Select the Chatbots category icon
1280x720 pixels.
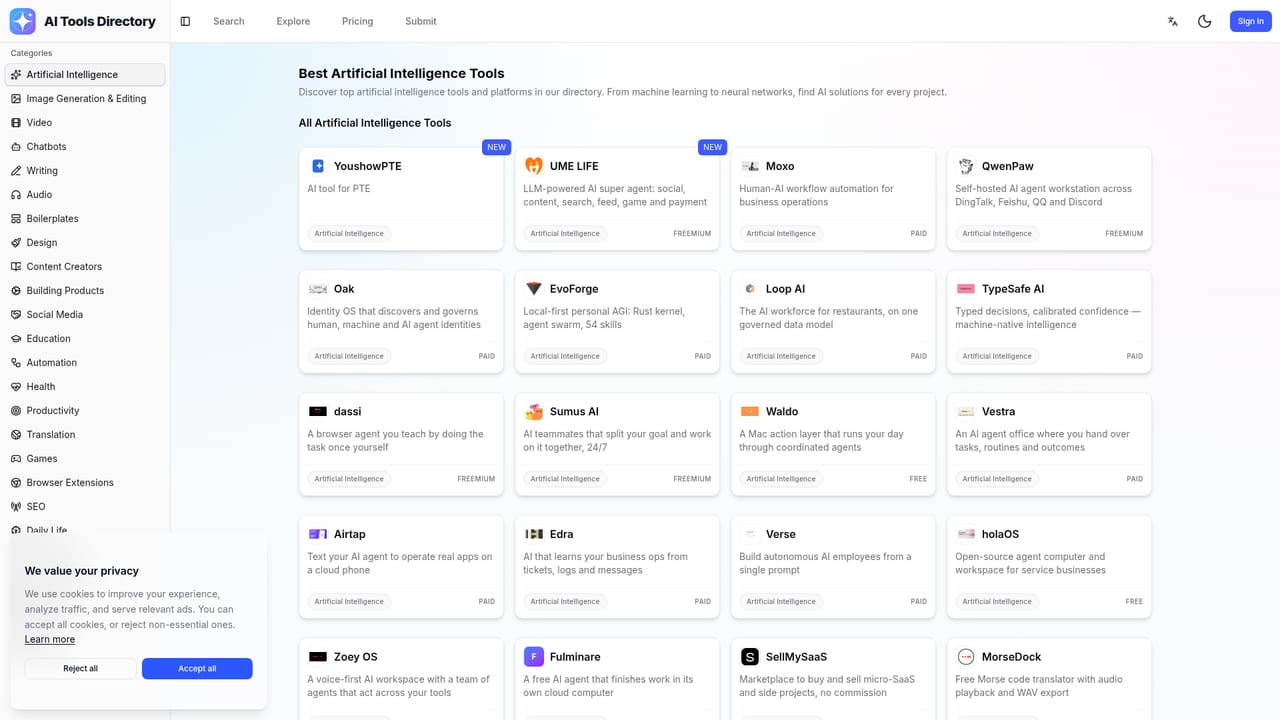click(16, 147)
